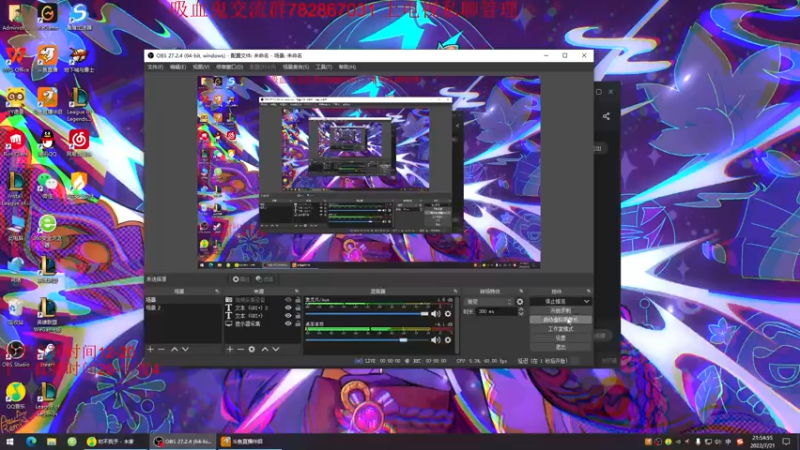Open the Windows Start menu
The width and height of the screenshot is (800, 450).
[10, 441]
